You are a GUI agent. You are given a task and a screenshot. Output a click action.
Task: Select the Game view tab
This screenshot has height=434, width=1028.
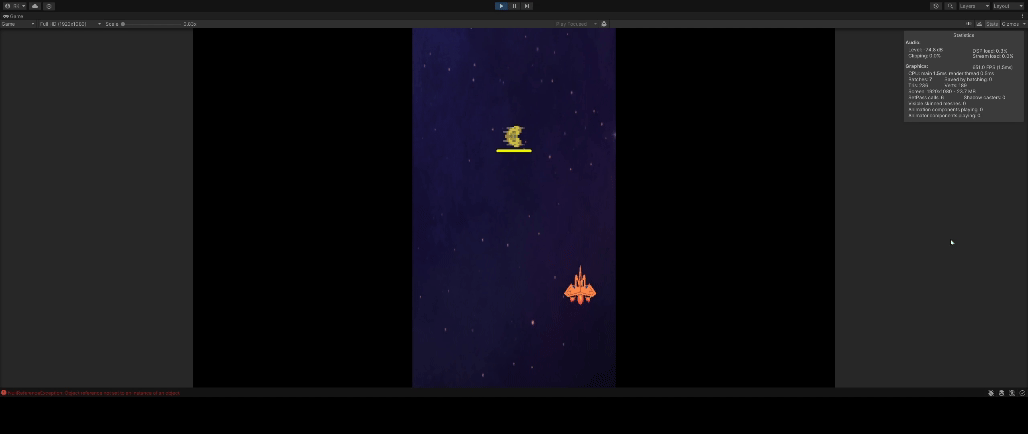[x=14, y=16]
